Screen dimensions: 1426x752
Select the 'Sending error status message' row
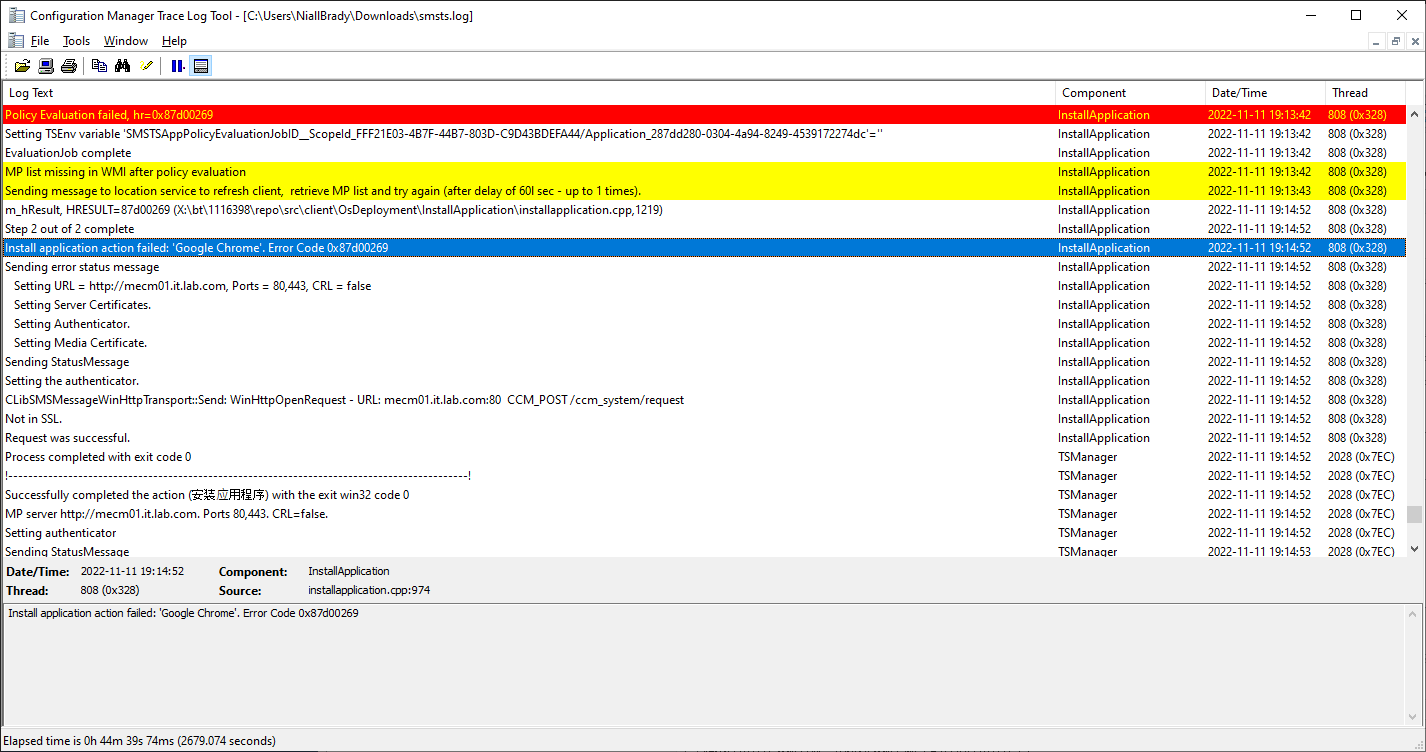(x=704, y=267)
